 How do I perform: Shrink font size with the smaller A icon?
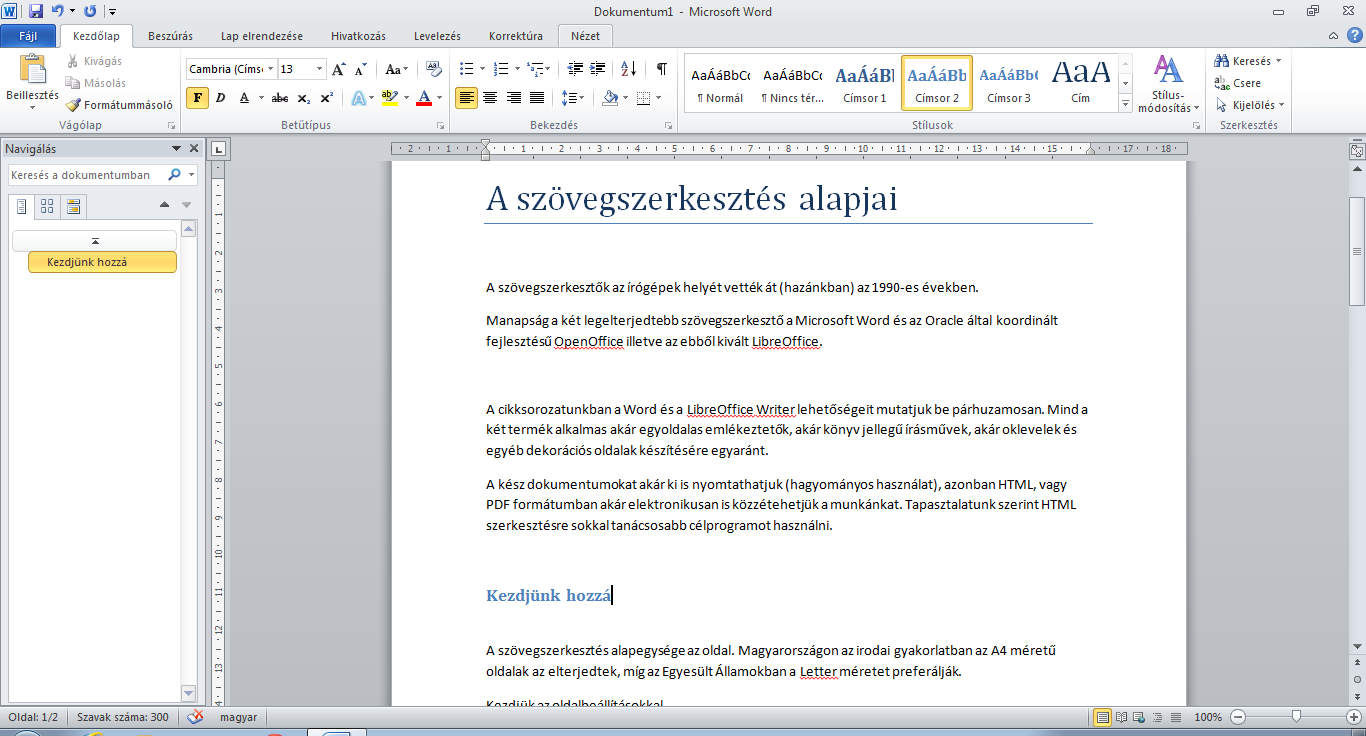tap(360, 69)
